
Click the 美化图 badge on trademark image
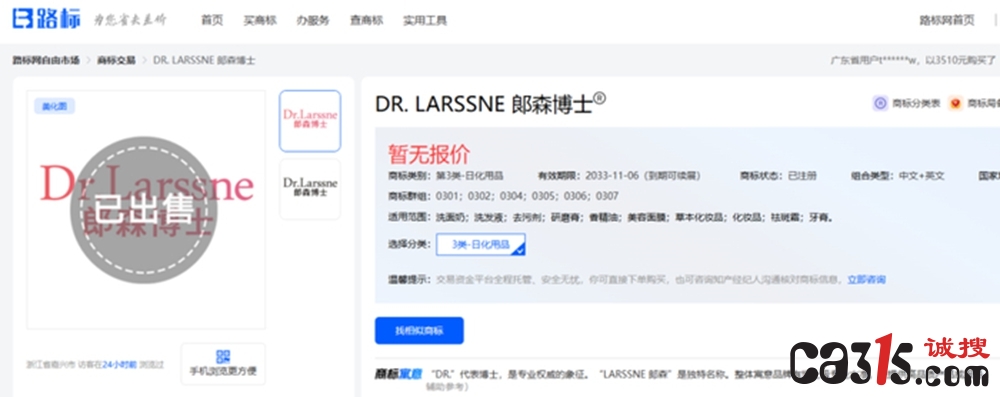[x=54, y=107]
